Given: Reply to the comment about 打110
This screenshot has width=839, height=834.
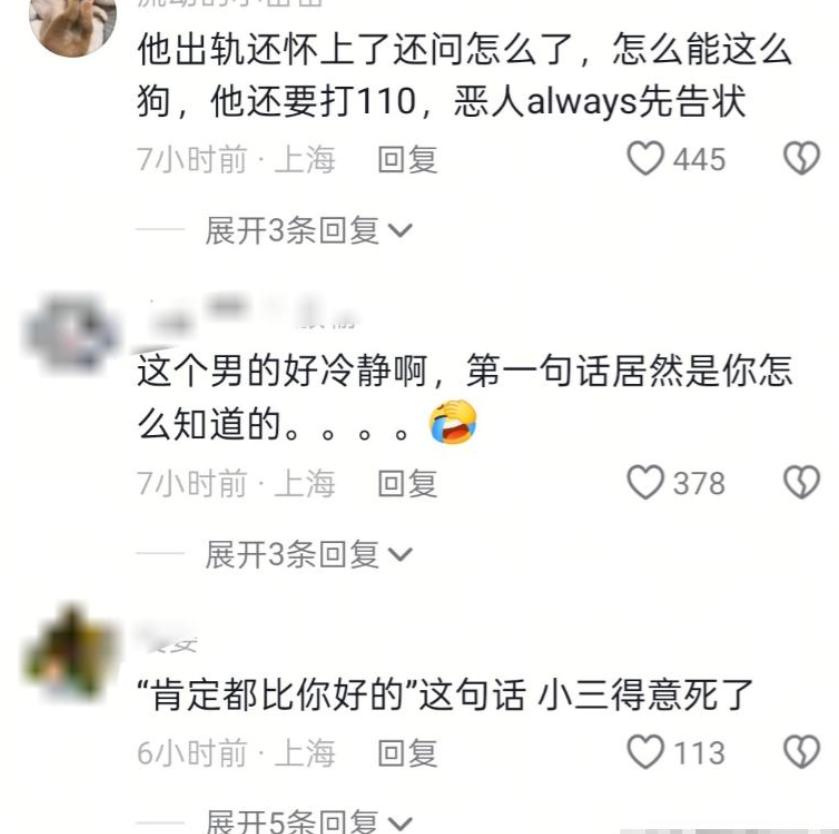Looking at the screenshot, I should pyautogui.click(x=407, y=159).
